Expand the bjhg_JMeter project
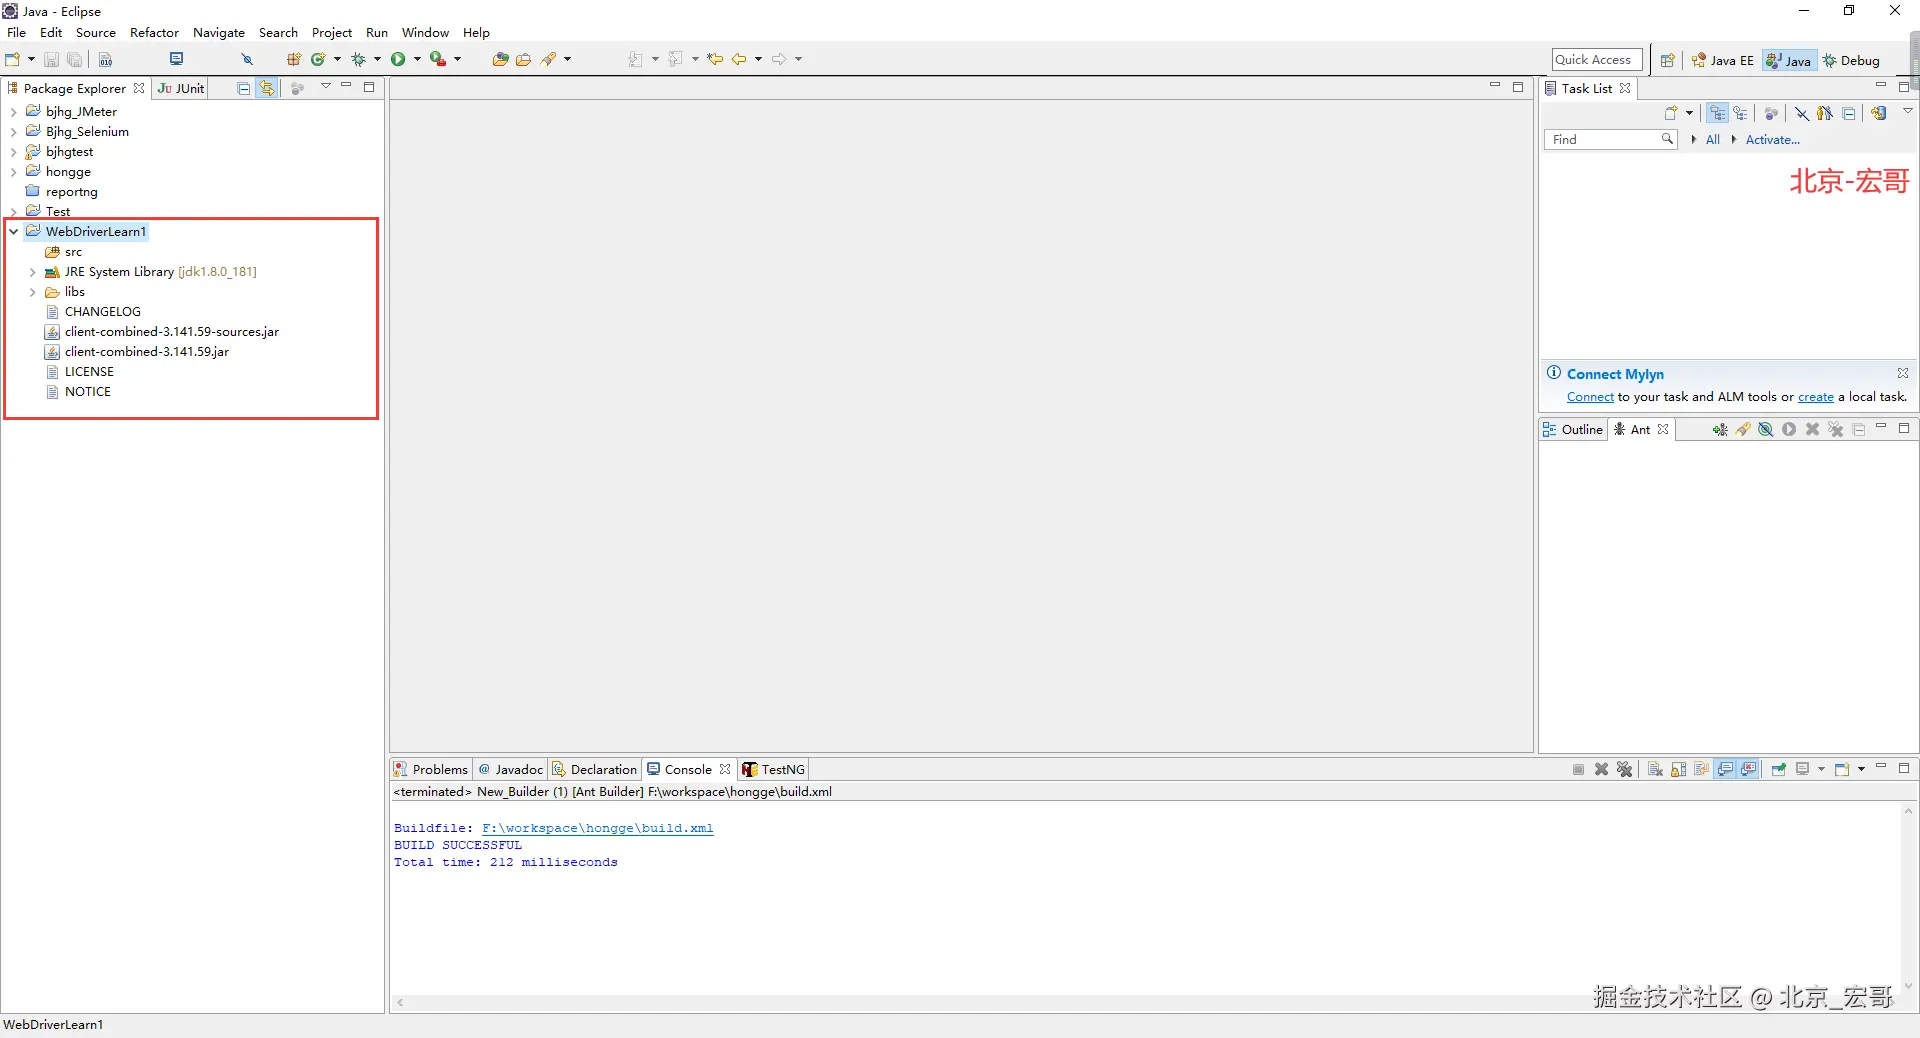The width and height of the screenshot is (1920, 1038). tap(13, 112)
